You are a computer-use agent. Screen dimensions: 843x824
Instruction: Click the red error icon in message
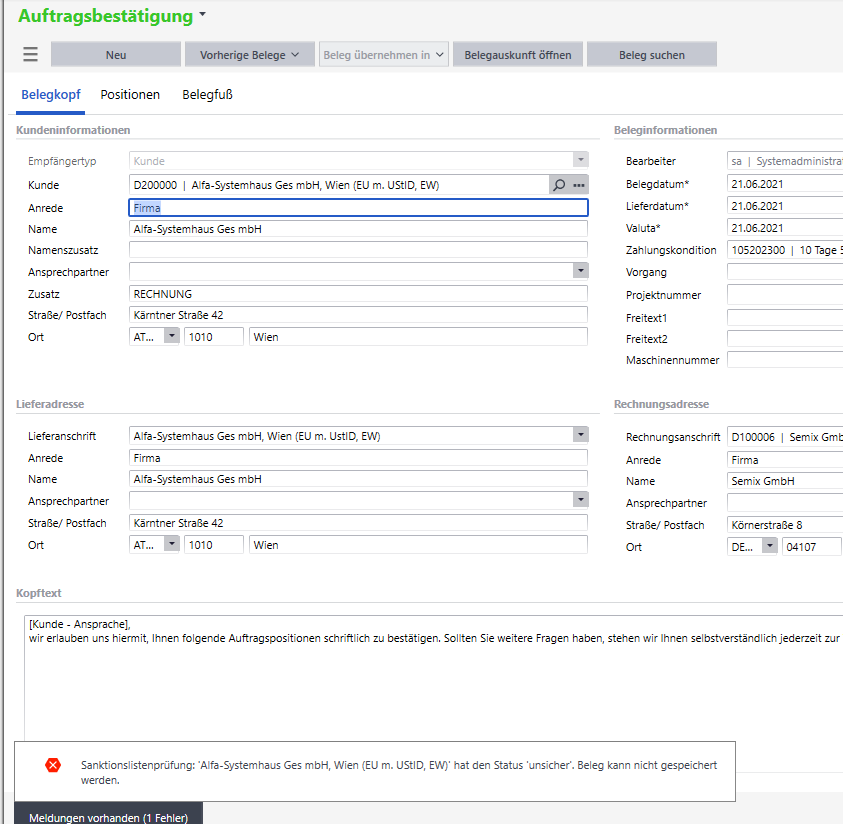[53, 765]
